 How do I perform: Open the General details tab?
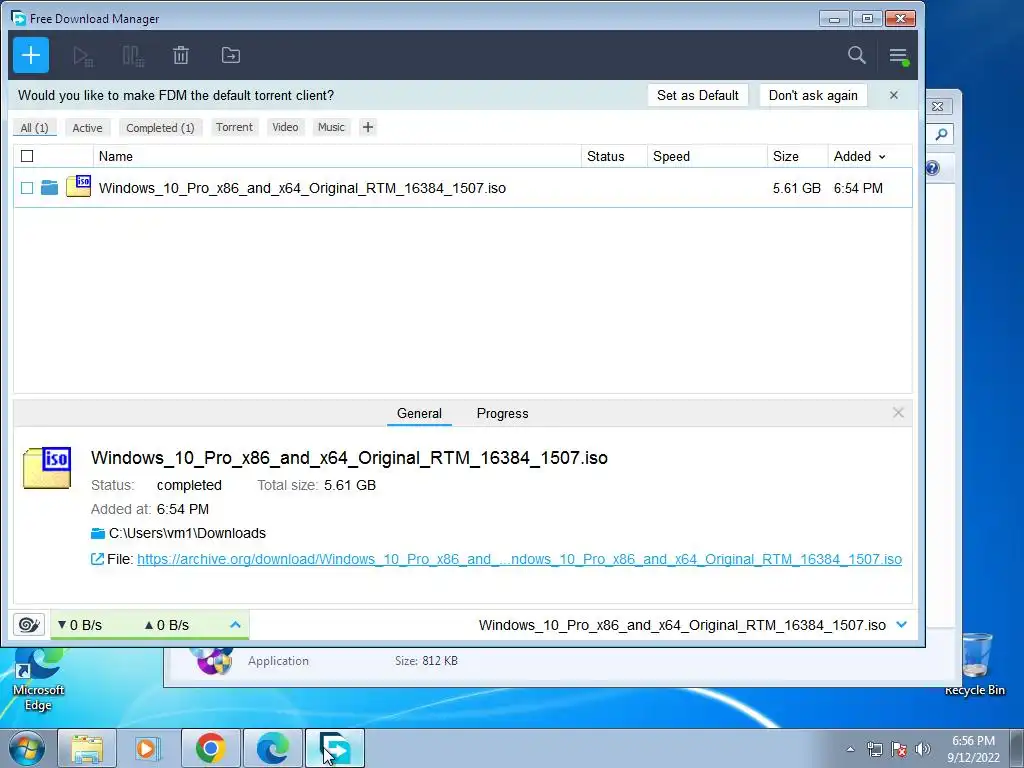coord(419,413)
